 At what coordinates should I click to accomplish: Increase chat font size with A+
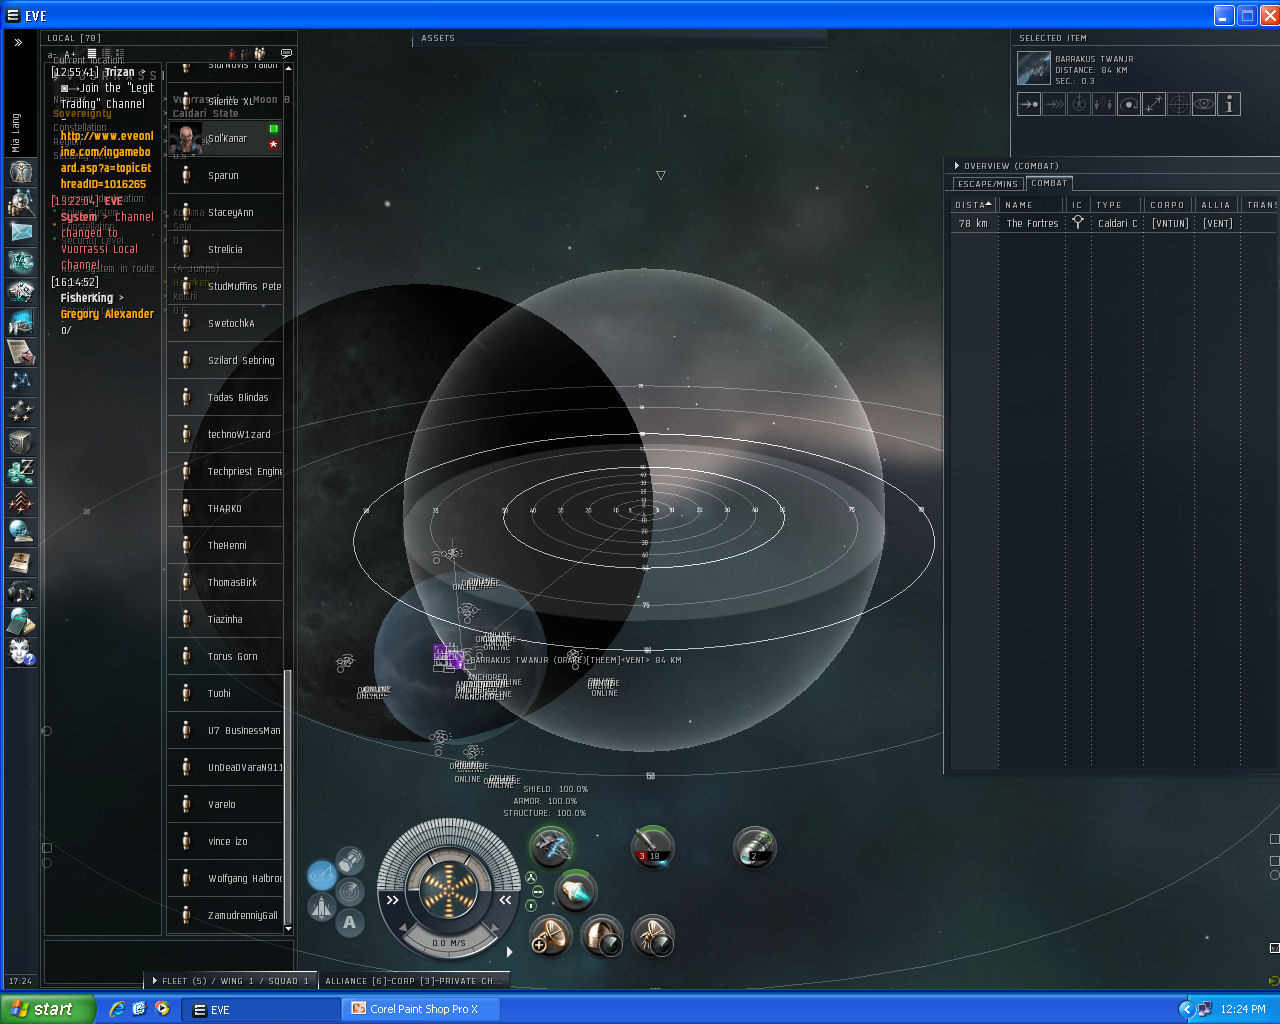(x=70, y=55)
